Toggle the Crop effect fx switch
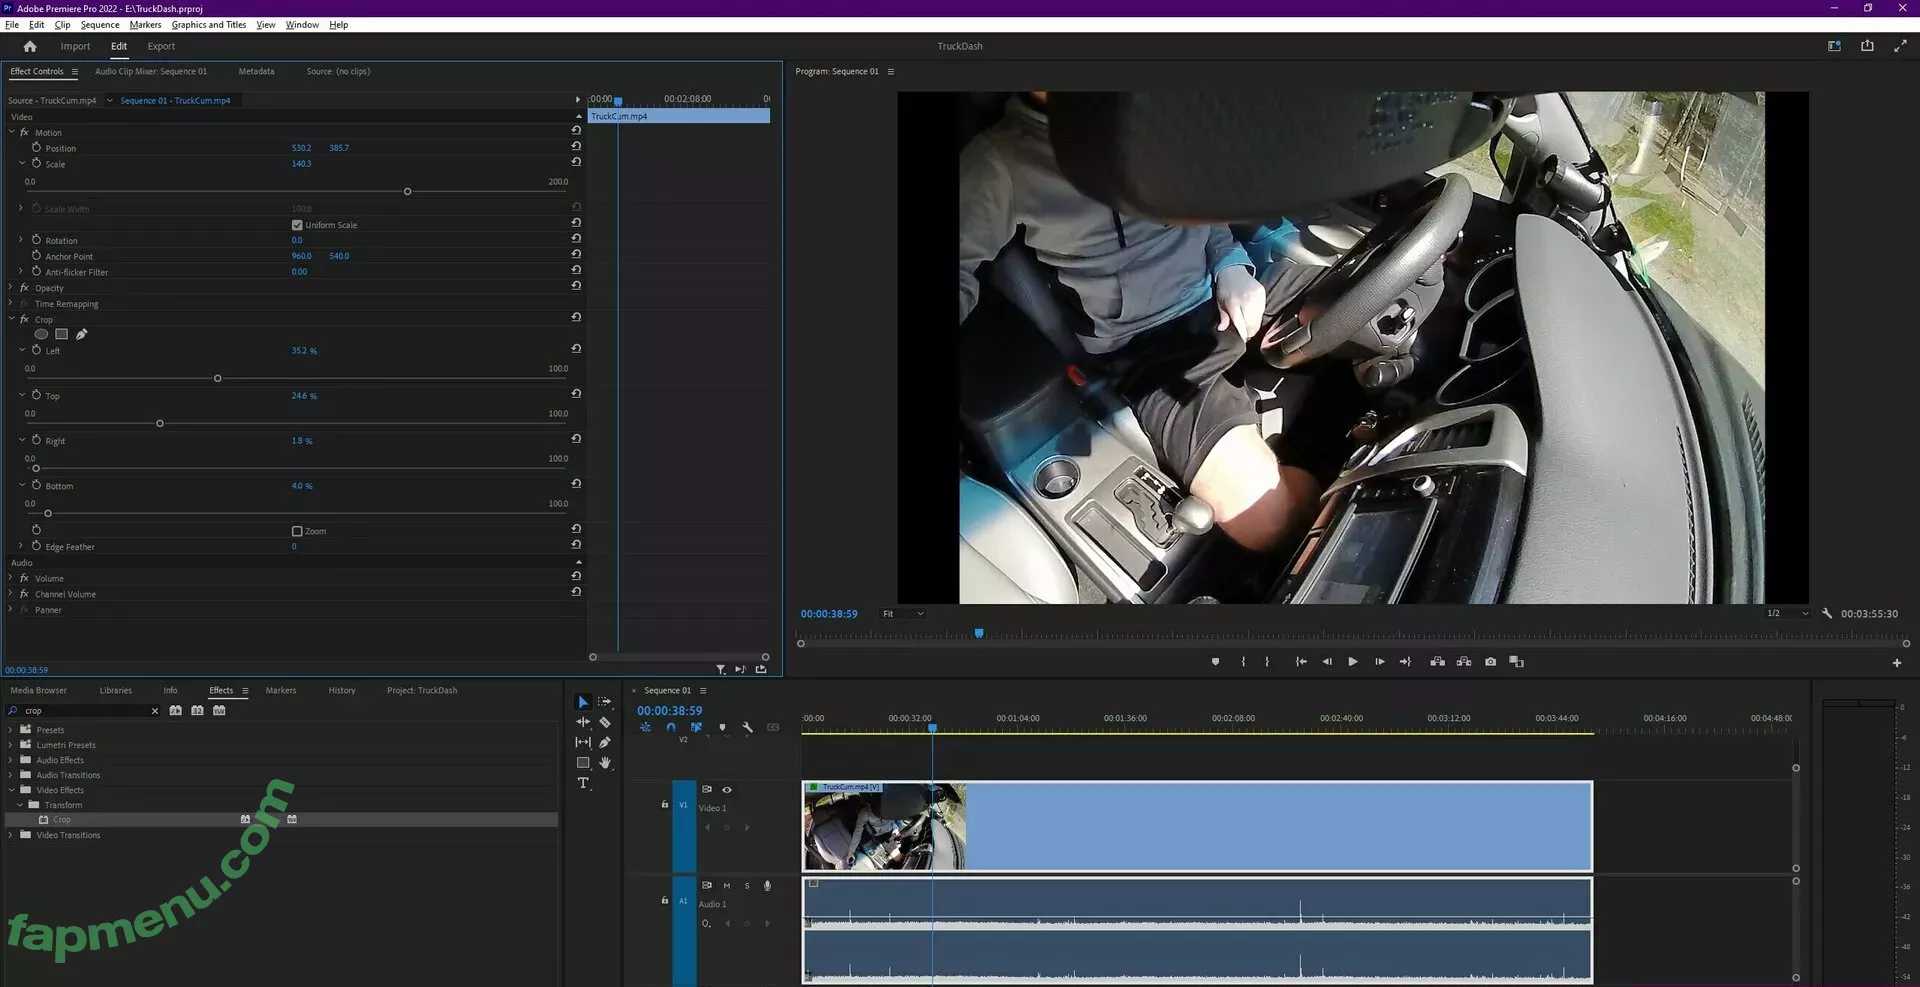The height and width of the screenshot is (987, 1920). [x=25, y=319]
